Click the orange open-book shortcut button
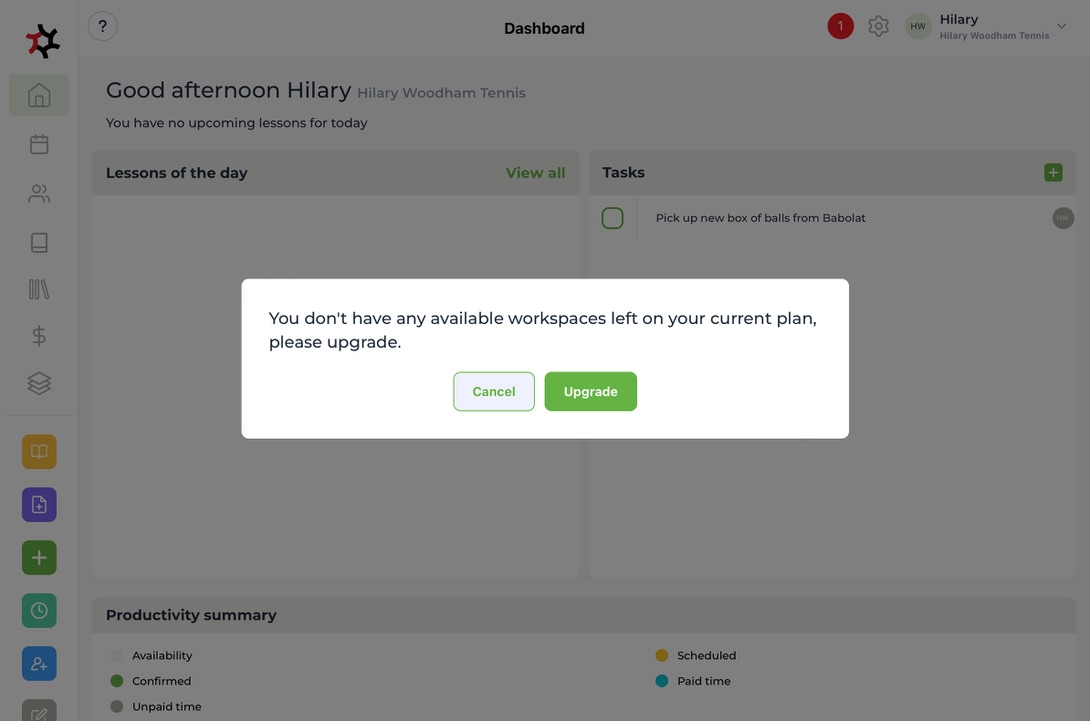The width and height of the screenshot is (1090, 721). coord(39,452)
